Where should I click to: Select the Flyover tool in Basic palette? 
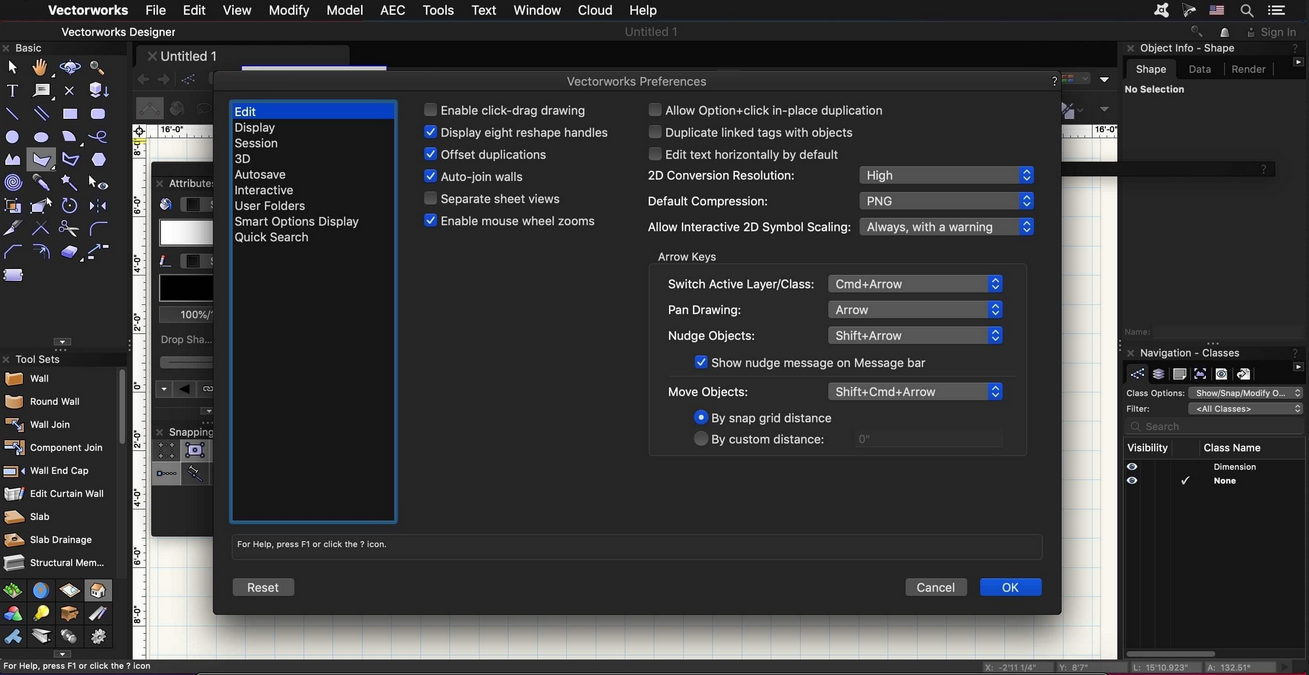tap(70, 68)
